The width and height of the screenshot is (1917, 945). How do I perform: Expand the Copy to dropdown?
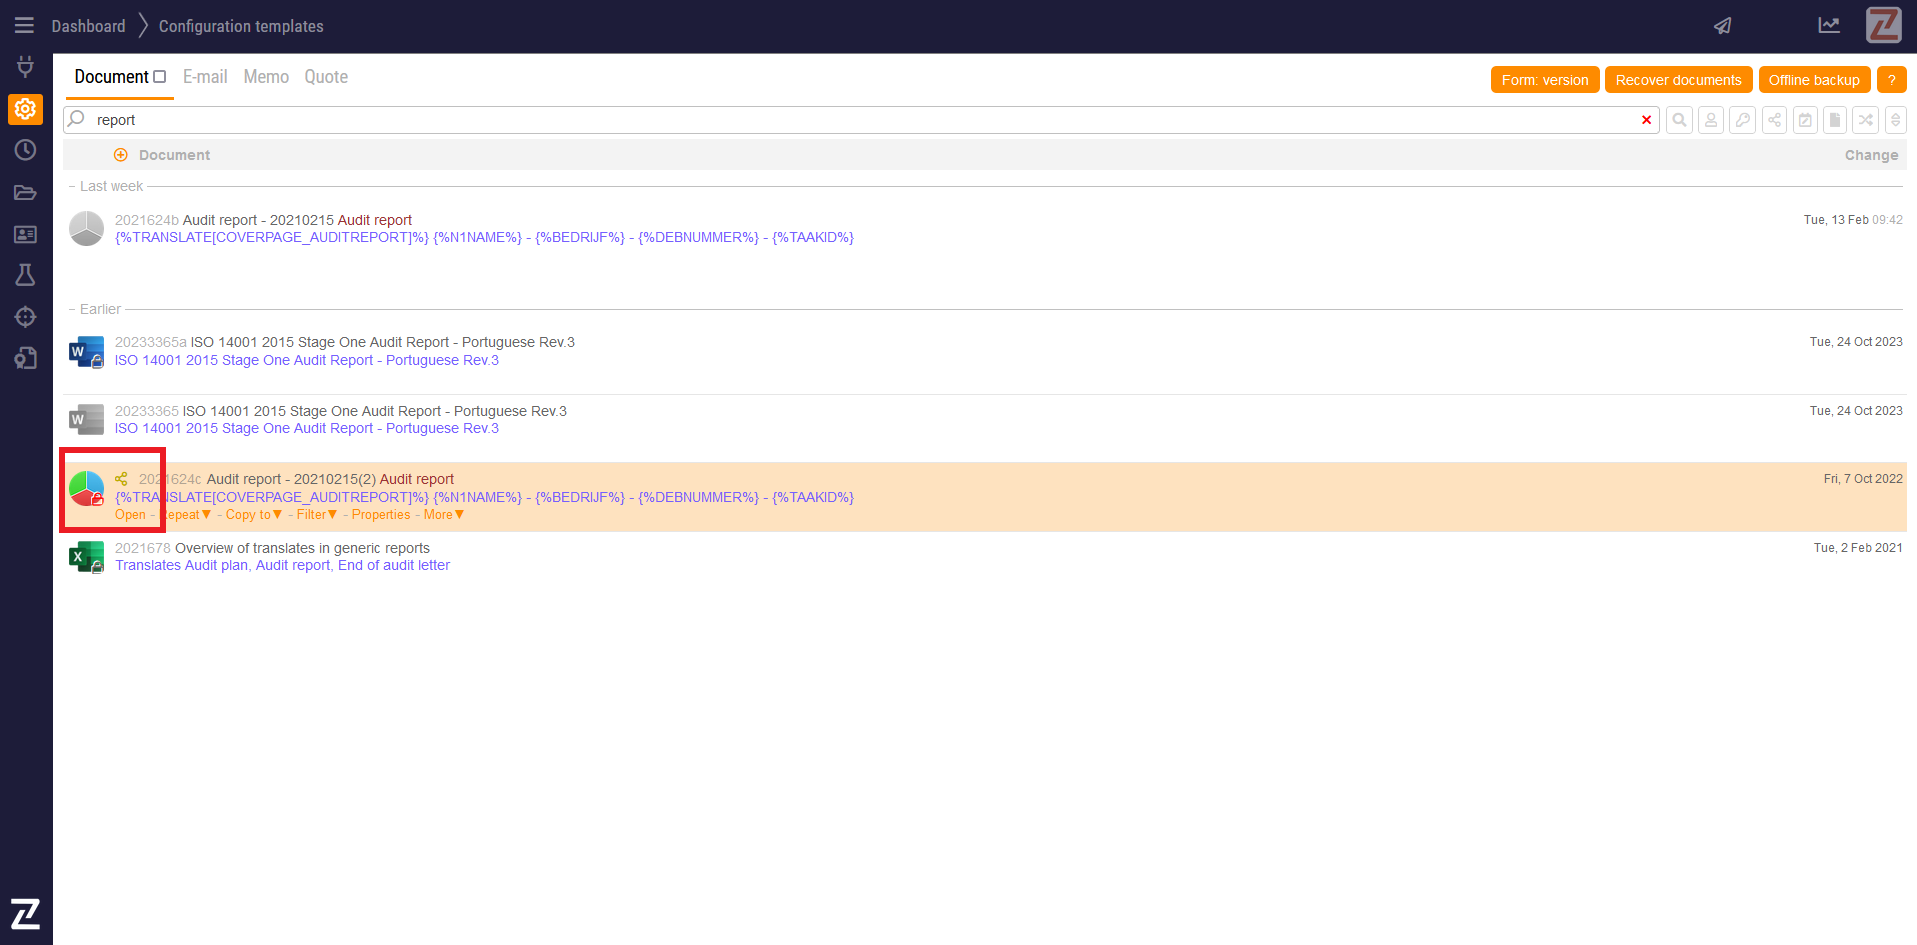point(253,515)
